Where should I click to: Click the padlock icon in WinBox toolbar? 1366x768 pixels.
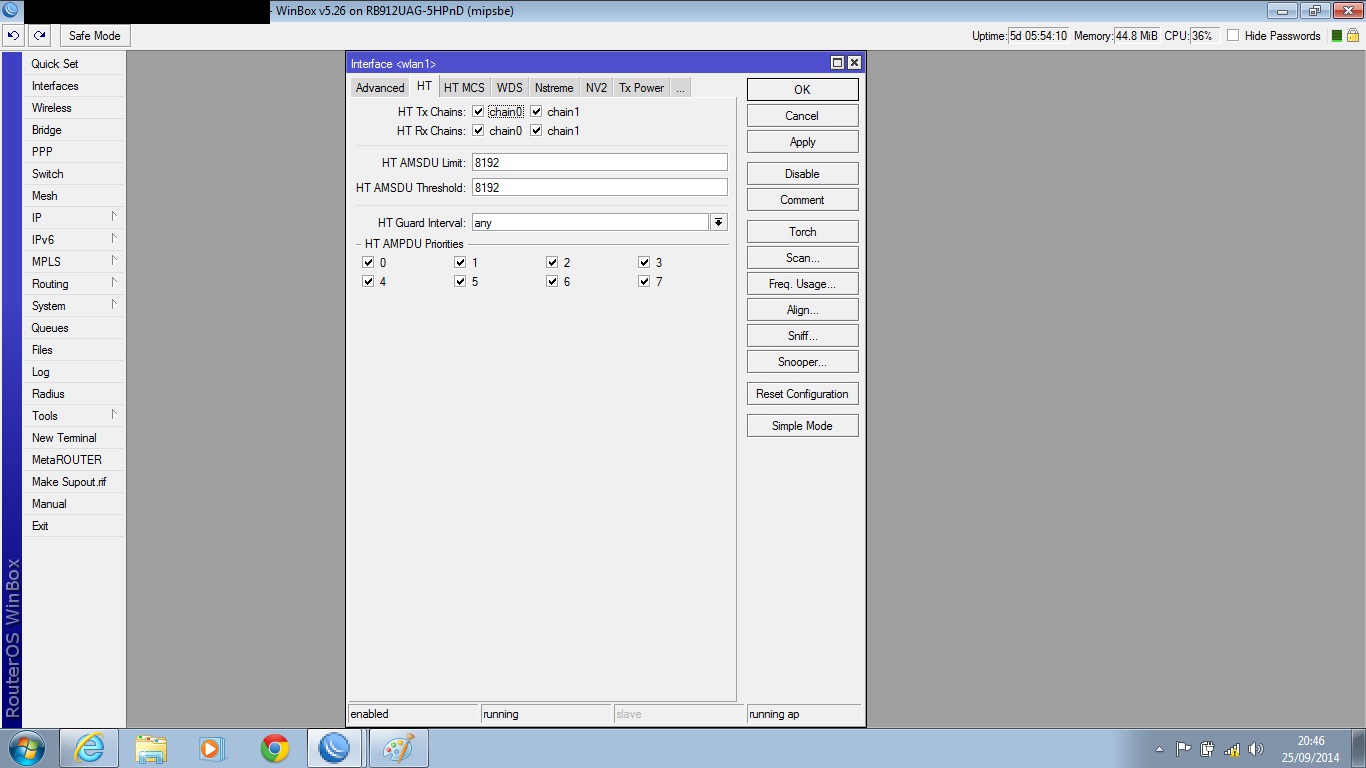pyautogui.click(x=1352, y=35)
